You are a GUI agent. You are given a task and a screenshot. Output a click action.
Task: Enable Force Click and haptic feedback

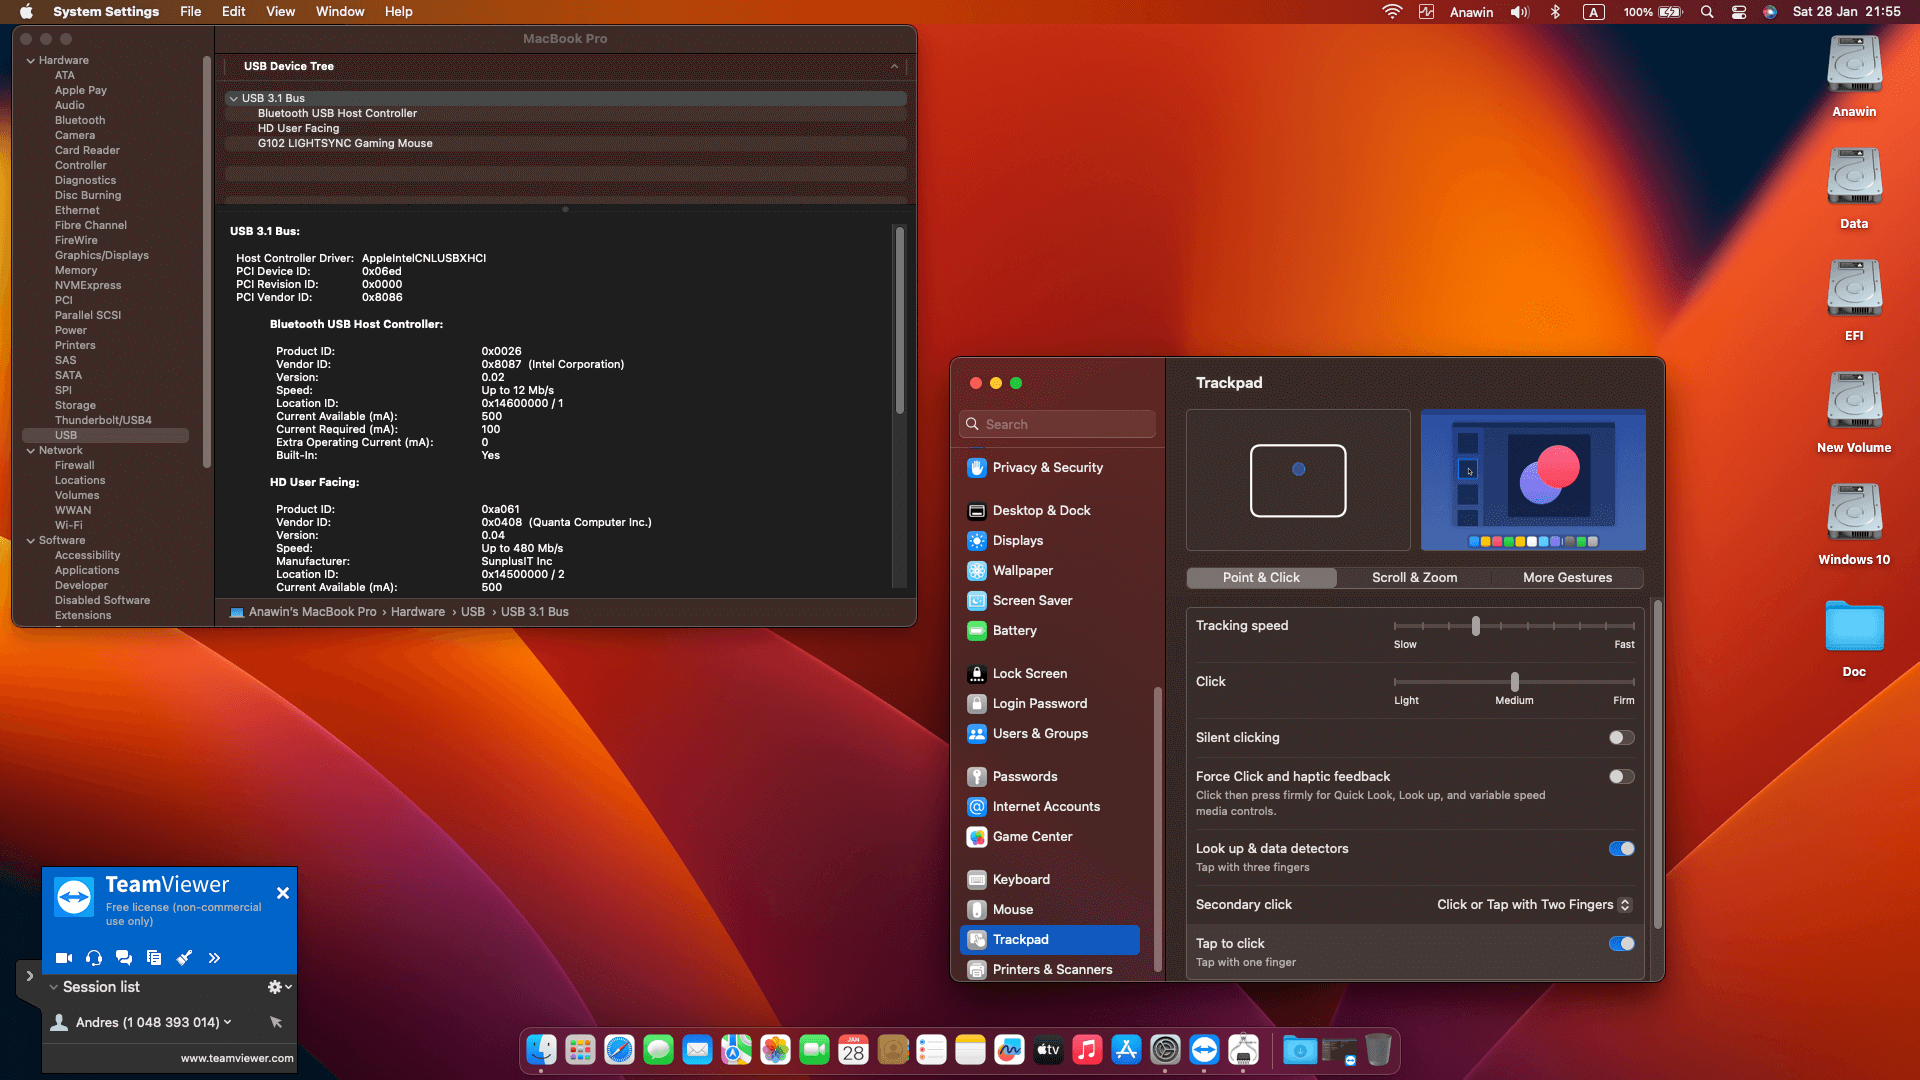point(1620,776)
